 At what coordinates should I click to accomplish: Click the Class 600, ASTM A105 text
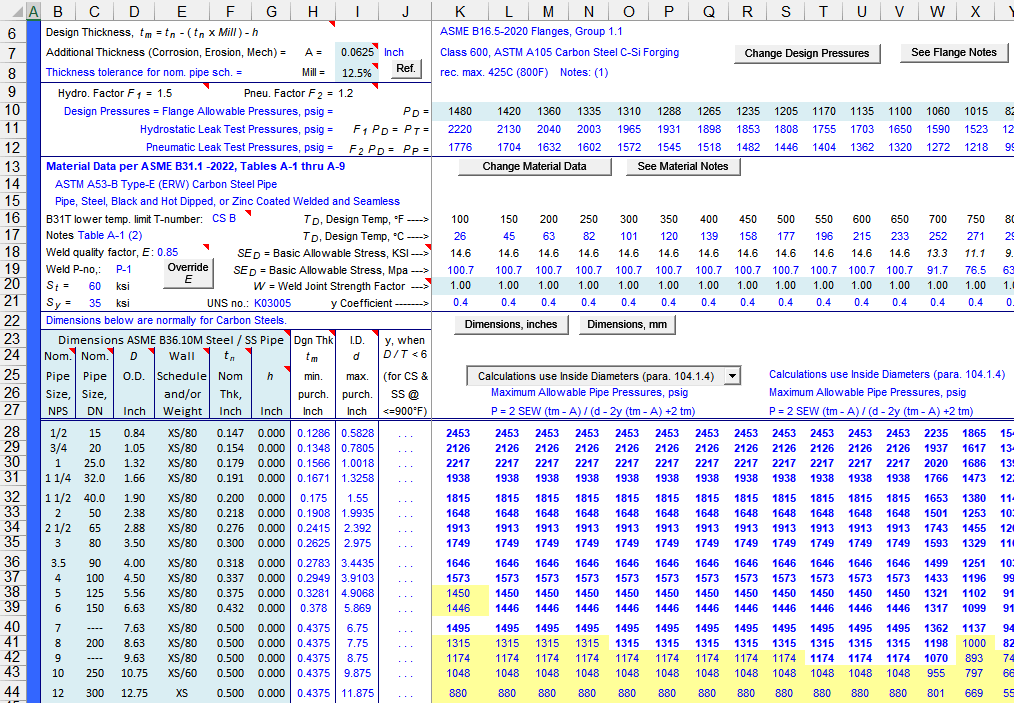pos(559,52)
